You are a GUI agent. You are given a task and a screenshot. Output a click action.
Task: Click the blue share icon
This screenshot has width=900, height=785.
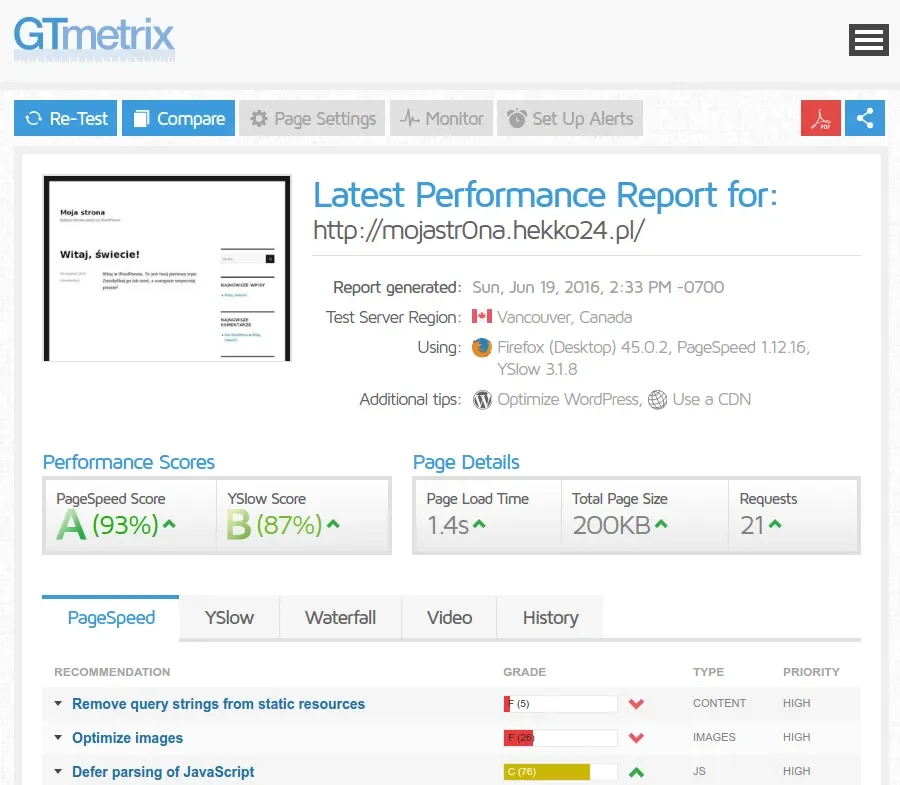[x=865, y=118]
